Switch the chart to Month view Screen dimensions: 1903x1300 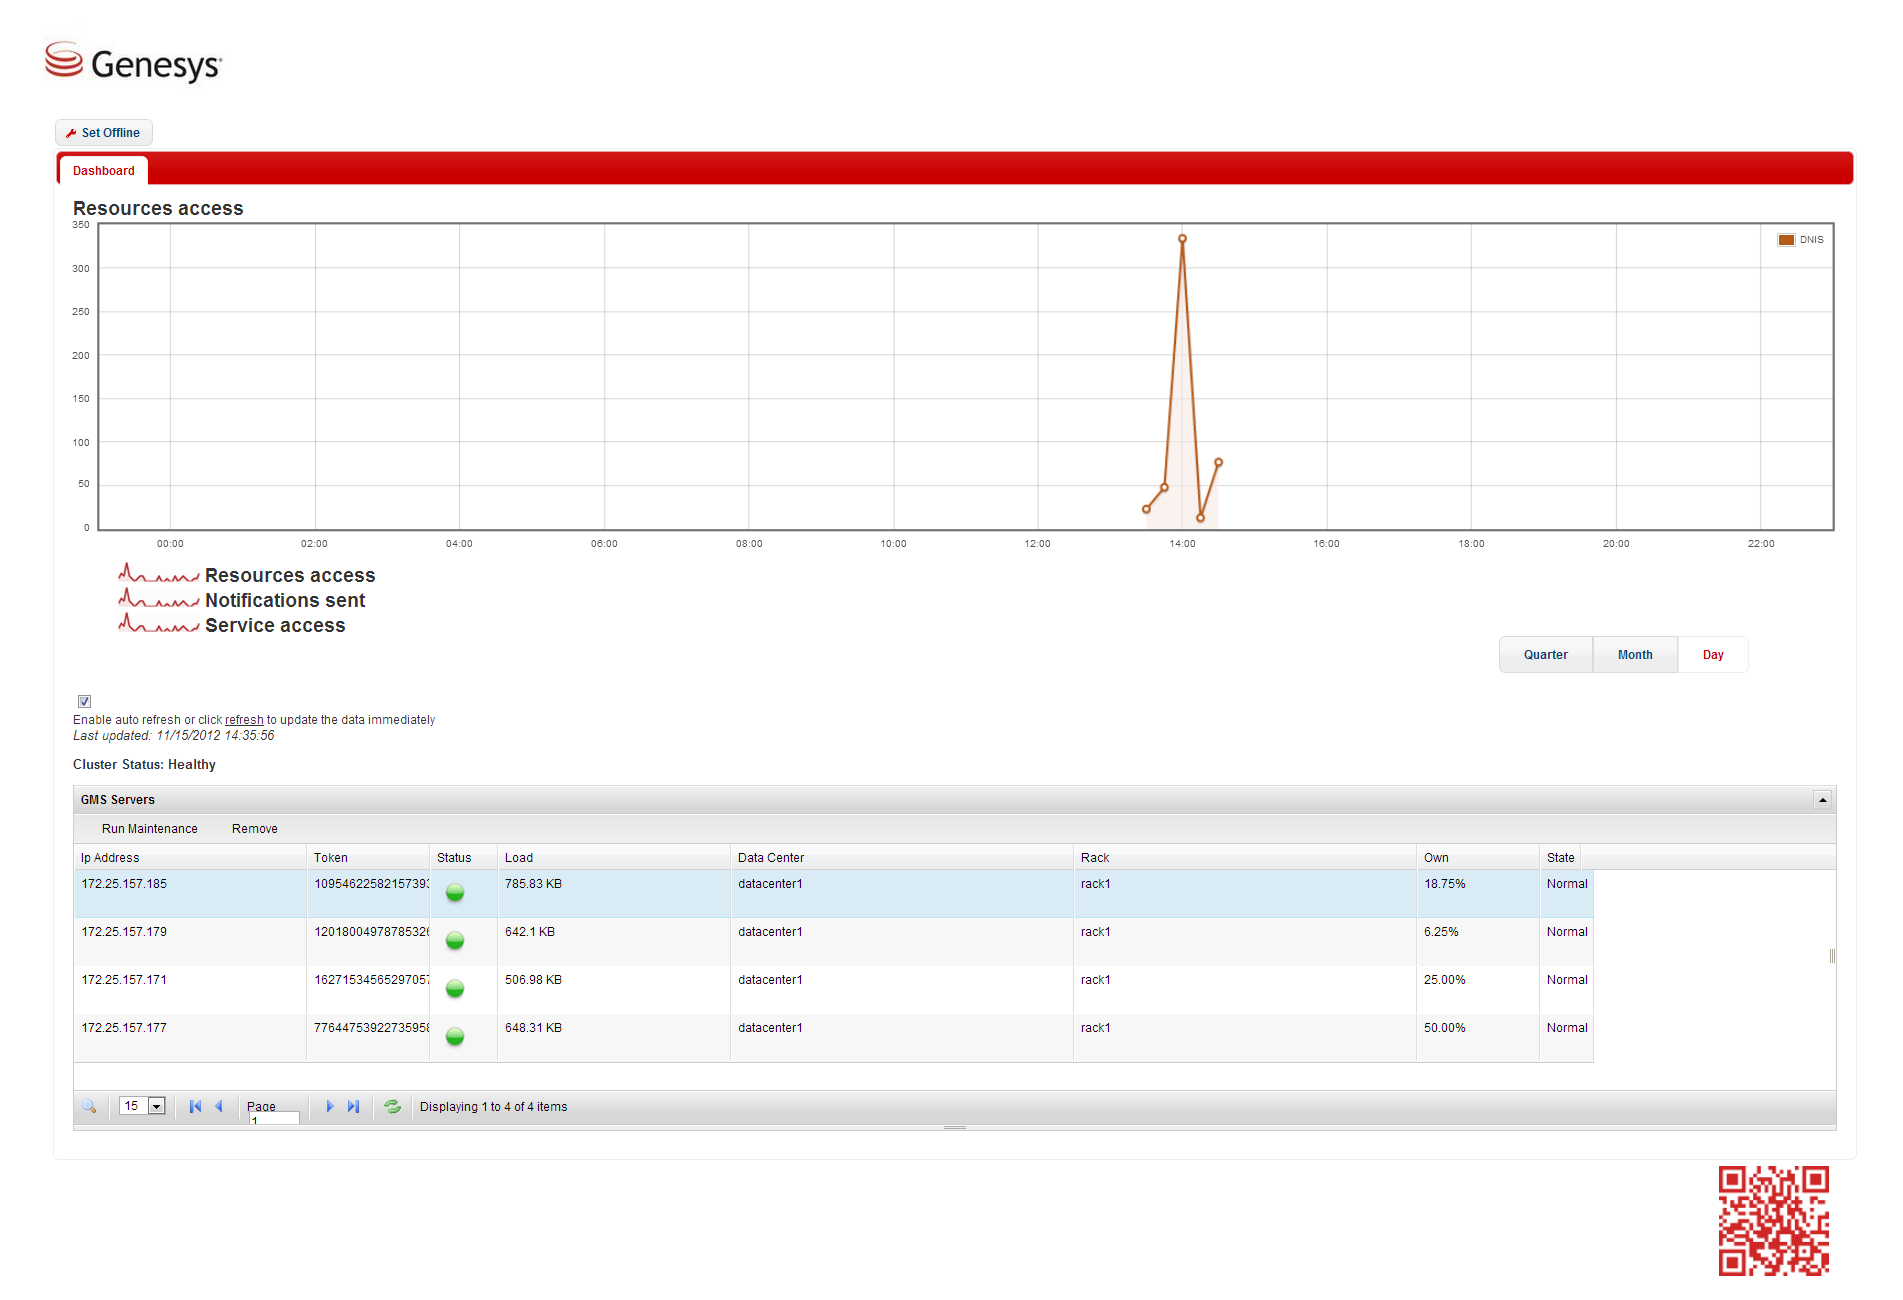click(1635, 655)
